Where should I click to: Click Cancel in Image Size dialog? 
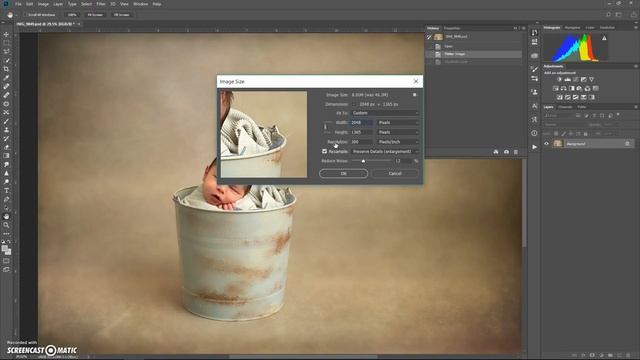(x=395, y=173)
